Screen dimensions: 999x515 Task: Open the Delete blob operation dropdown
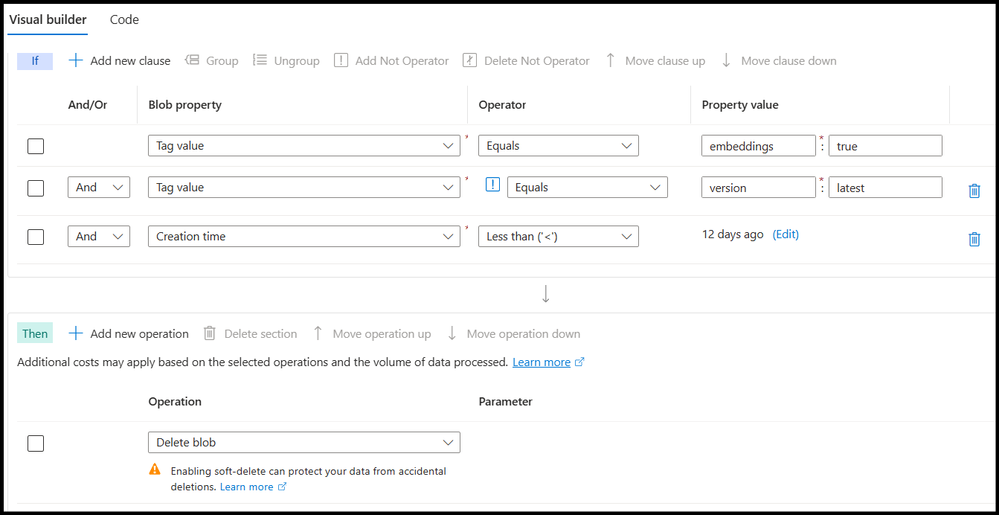tap(304, 442)
